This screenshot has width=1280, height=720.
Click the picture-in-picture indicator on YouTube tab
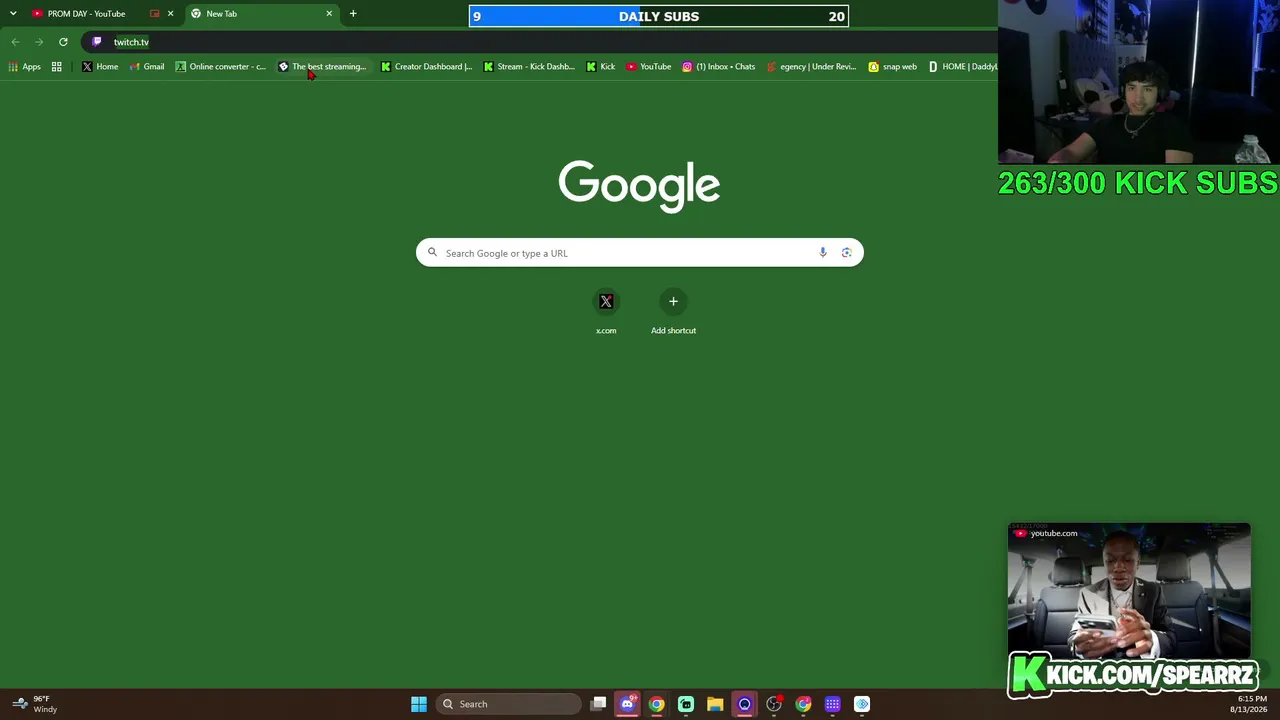pyautogui.click(x=154, y=14)
